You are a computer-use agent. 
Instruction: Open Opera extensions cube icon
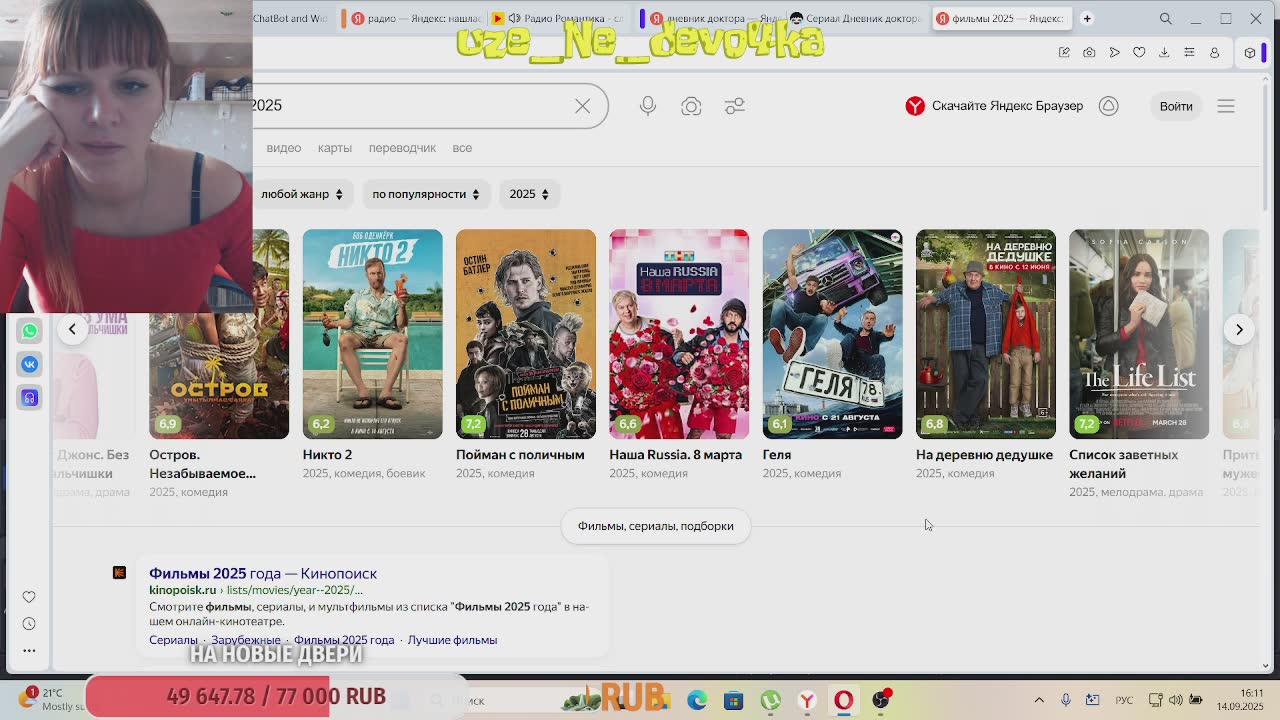(1250, 52)
